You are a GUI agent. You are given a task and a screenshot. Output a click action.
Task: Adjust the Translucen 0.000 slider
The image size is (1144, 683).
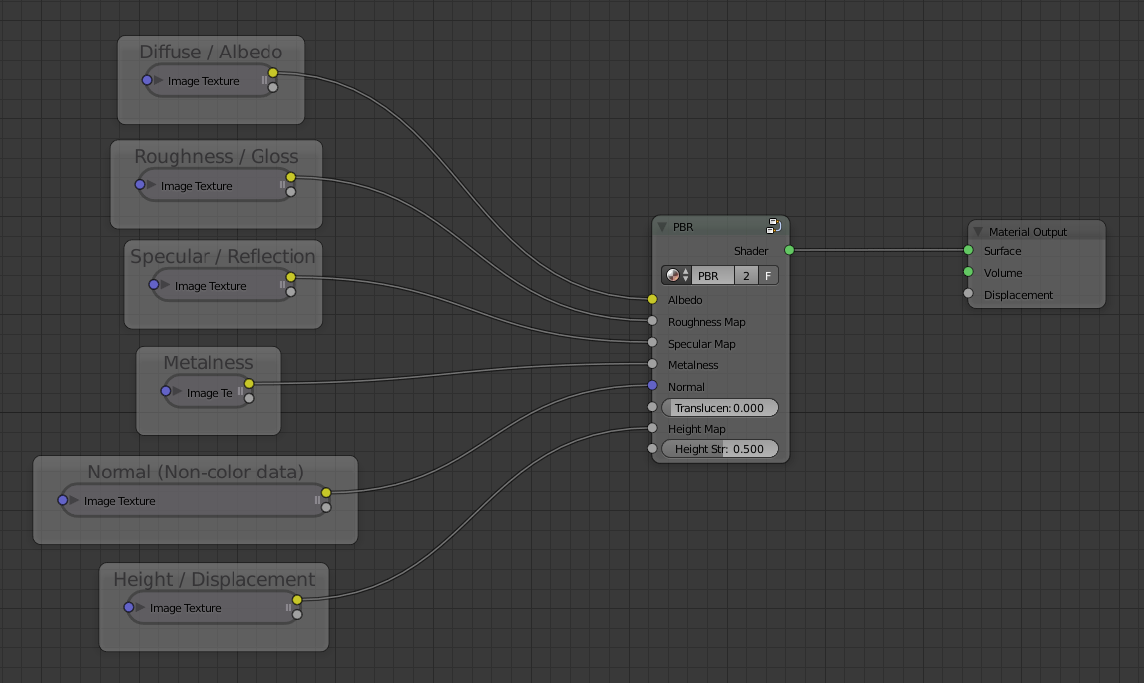719,408
